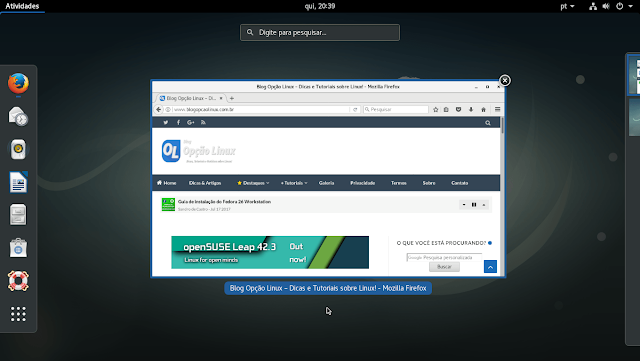Click the Firefox page vertical scrollbar
The image size is (640, 361).
[502, 196]
